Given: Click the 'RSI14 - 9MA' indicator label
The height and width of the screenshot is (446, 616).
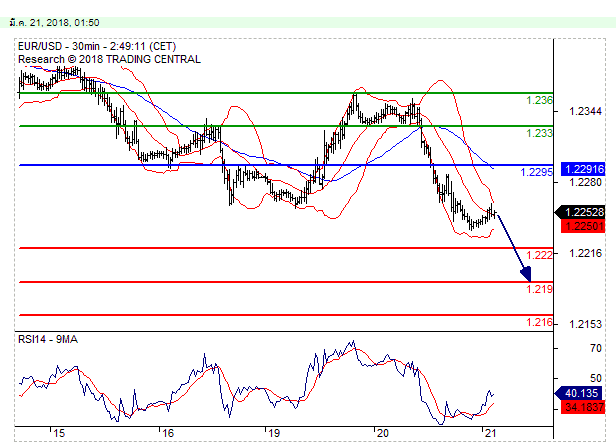Looking at the screenshot, I should tap(48, 339).
